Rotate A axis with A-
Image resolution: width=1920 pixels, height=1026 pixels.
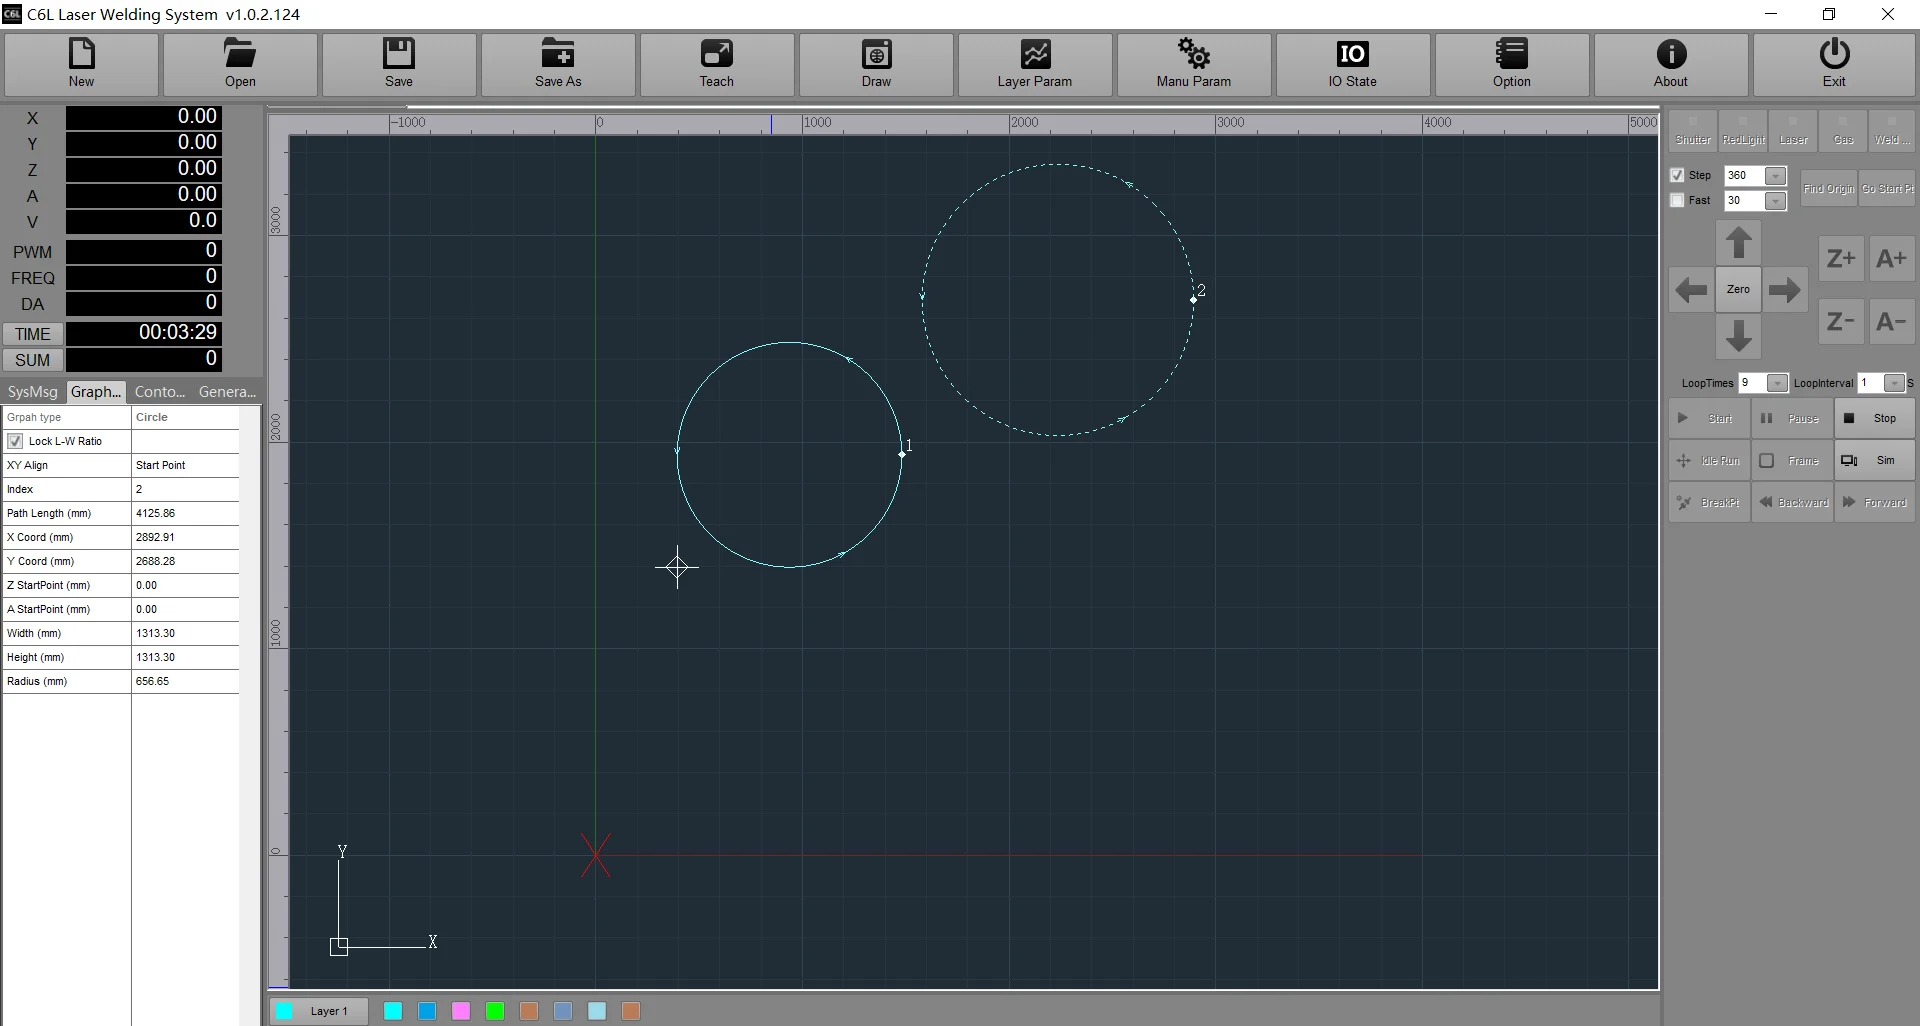tap(1891, 322)
